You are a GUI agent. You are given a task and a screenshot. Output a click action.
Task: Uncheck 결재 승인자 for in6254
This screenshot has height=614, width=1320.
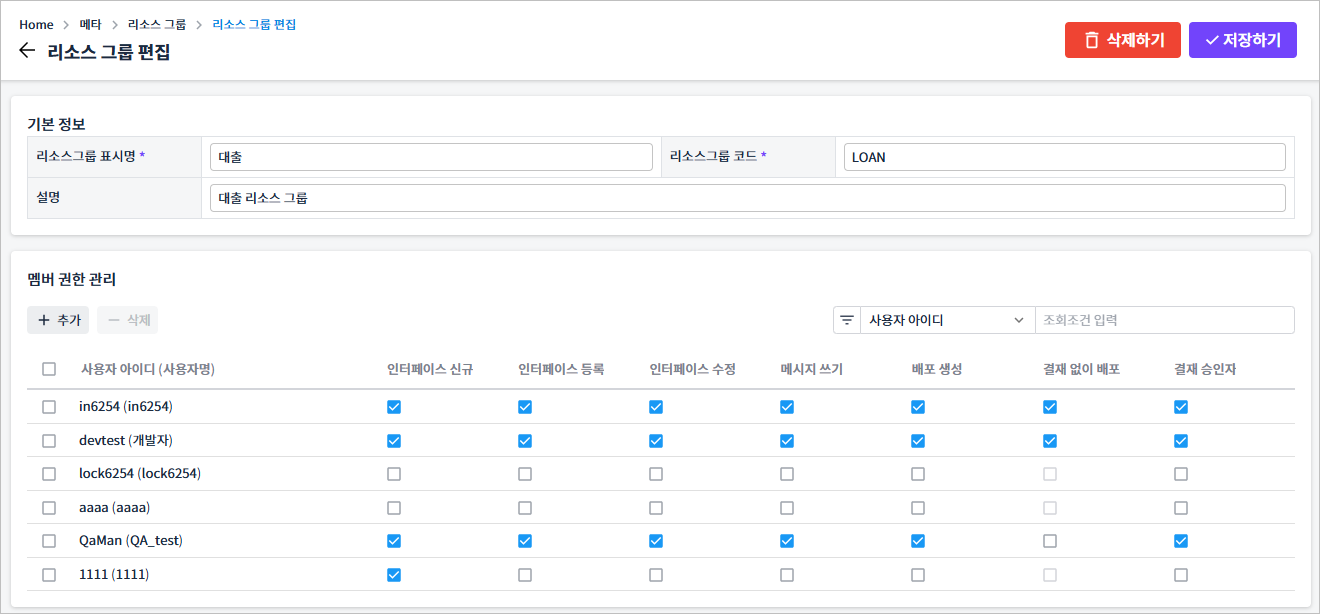click(1181, 407)
